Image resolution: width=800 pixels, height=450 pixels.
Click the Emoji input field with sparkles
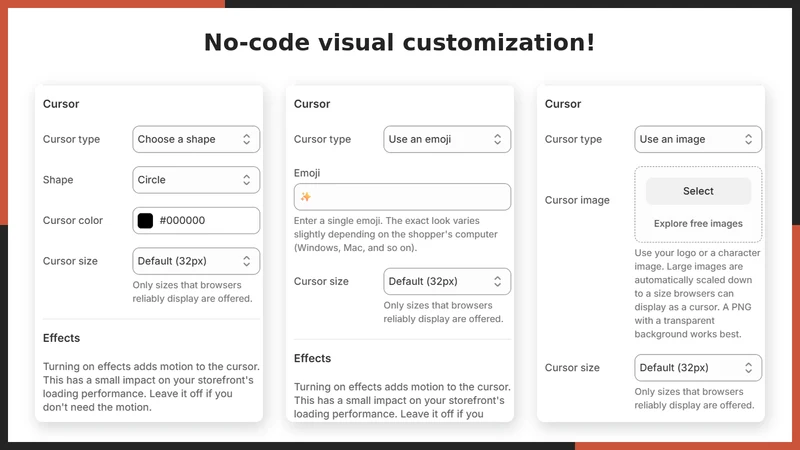click(x=402, y=197)
